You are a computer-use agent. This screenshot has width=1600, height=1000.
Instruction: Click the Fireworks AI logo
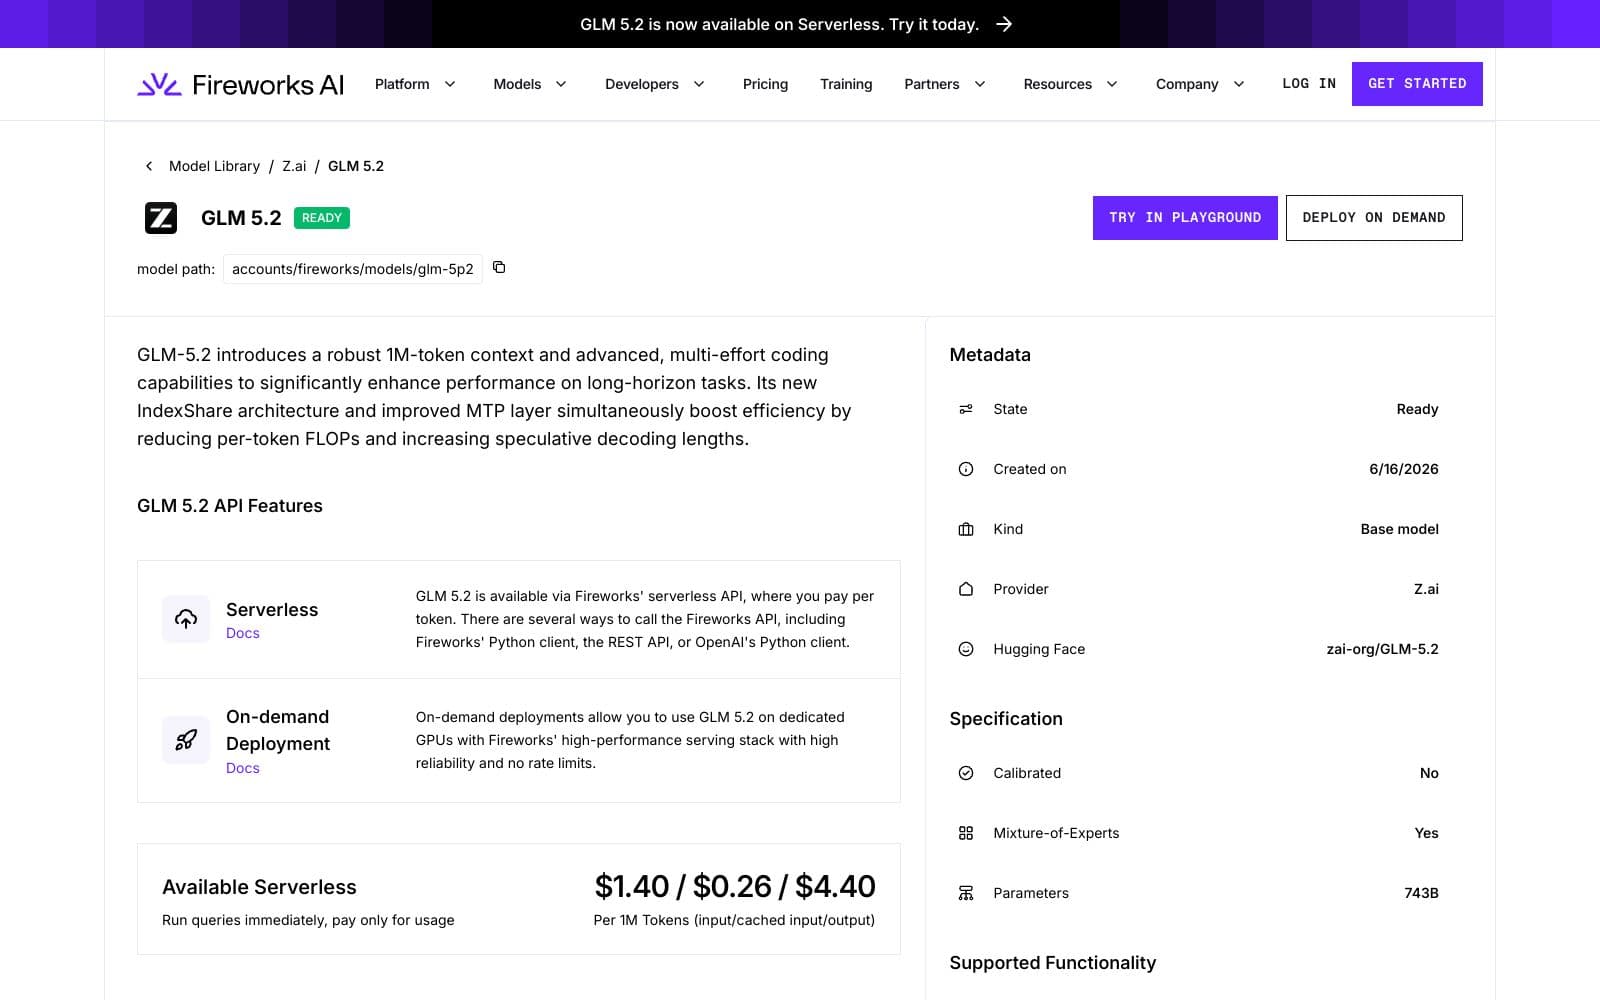(x=240, y=84)
